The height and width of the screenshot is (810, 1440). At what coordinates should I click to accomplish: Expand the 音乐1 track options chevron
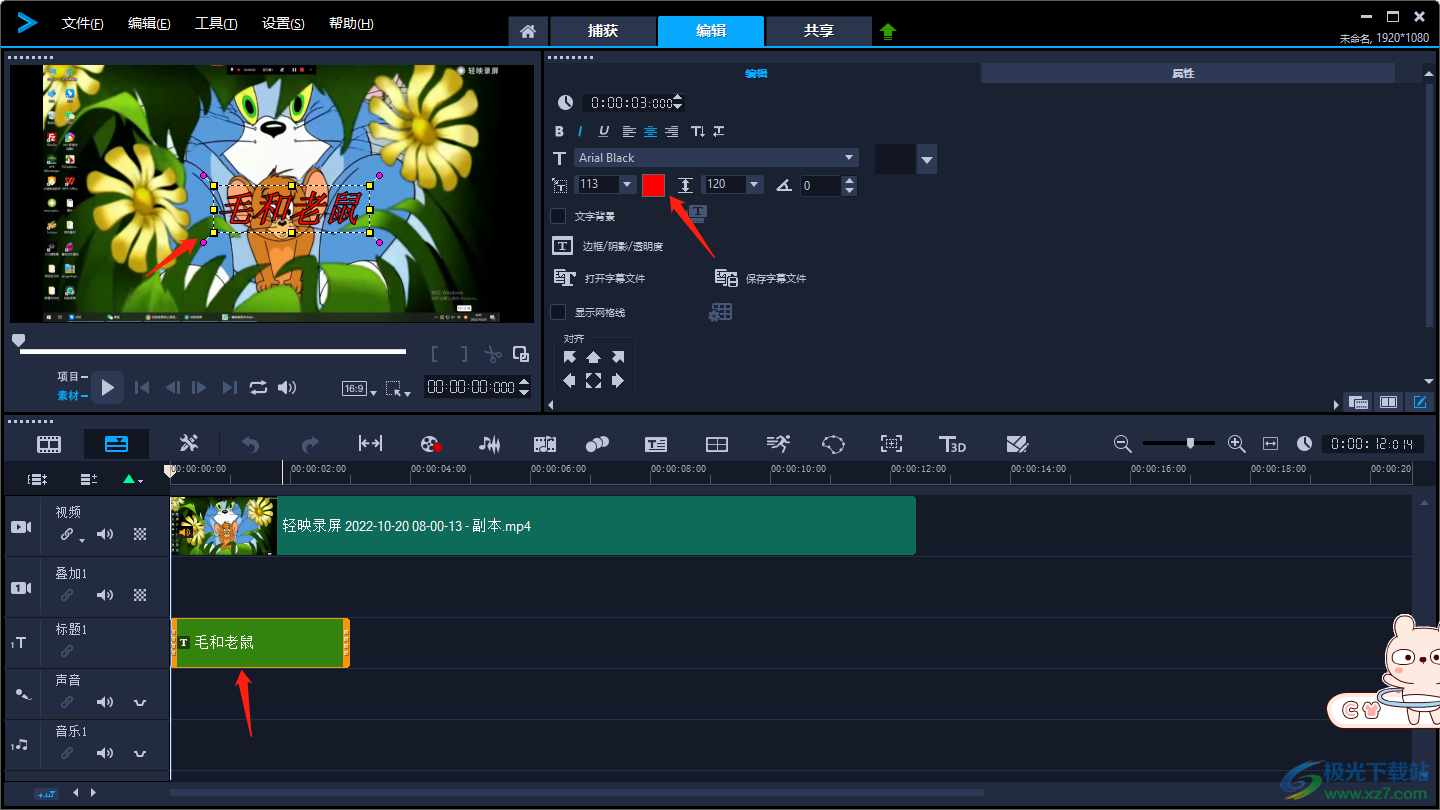click(140, 753)
